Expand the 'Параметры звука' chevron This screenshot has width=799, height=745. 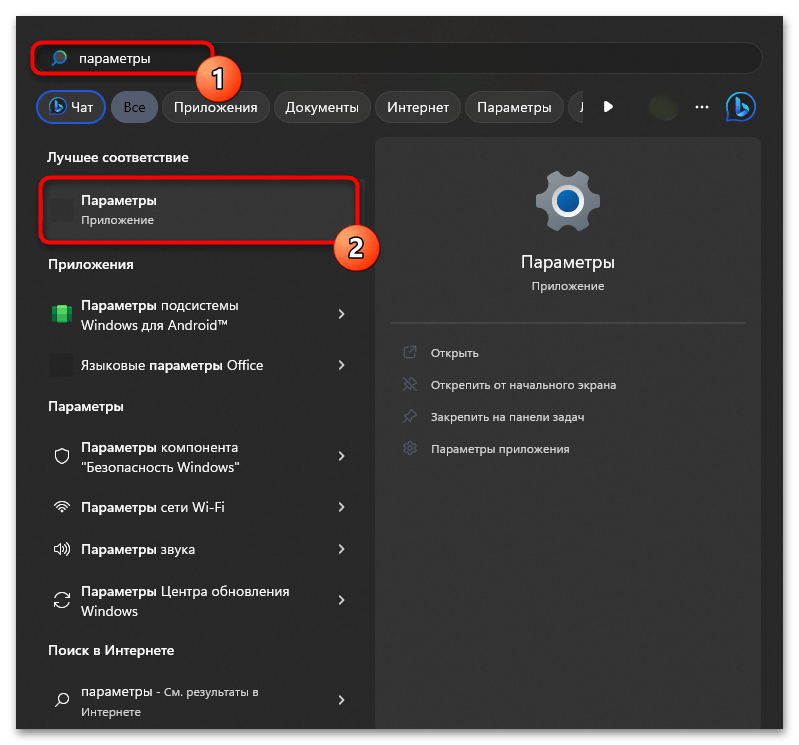(341, 549)
